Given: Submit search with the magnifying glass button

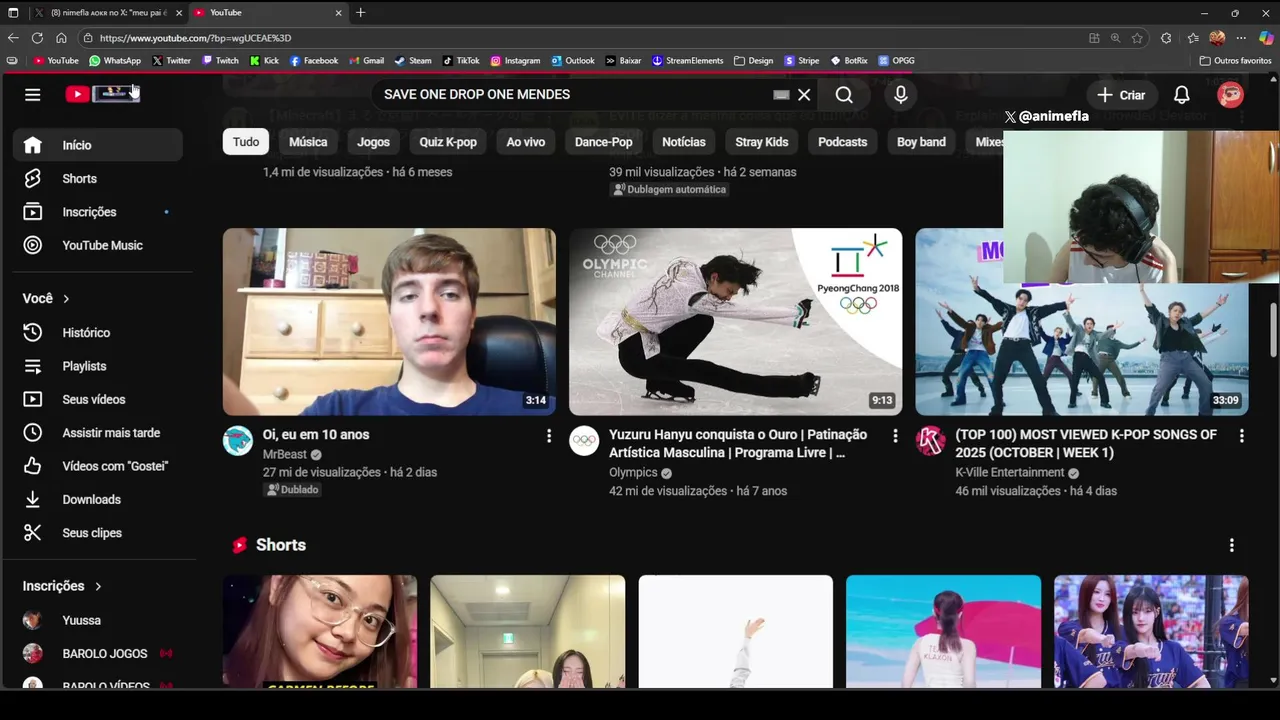Looking at the screenshot, I should click(x=844, y=95).
